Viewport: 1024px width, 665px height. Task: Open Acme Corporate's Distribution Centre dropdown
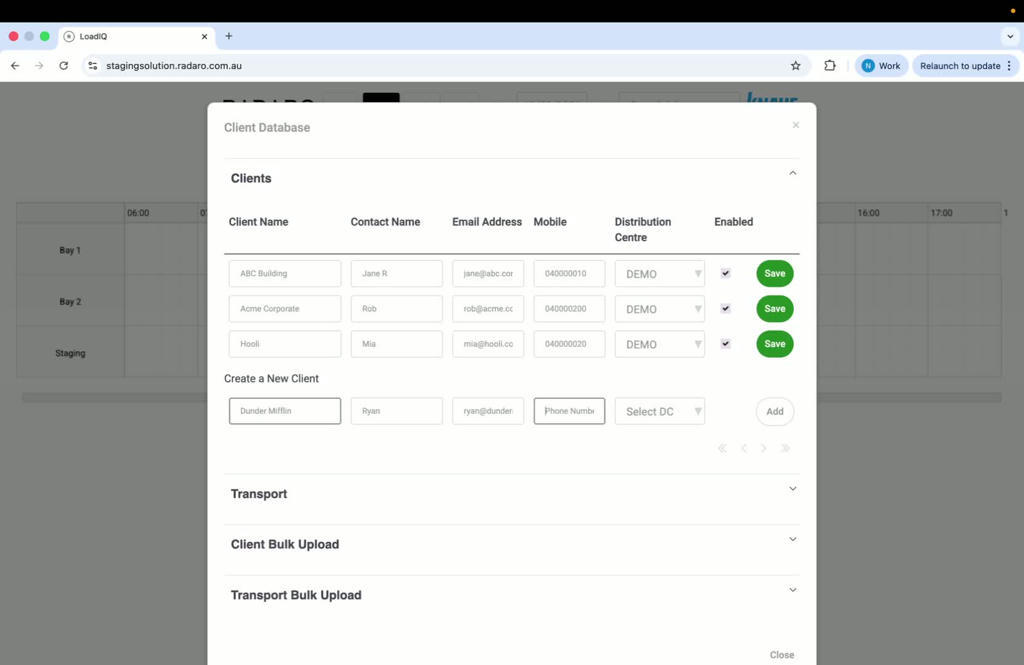point(660,309)
